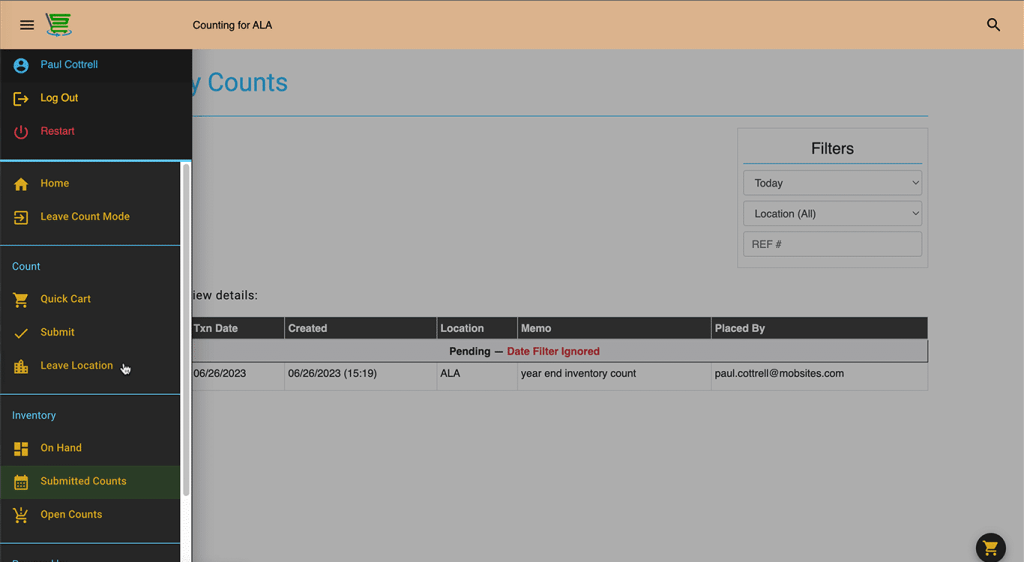Screen dimensions: 1024x562
Task: Choose Leave Location from the sidebar
Action: point(76,366)
